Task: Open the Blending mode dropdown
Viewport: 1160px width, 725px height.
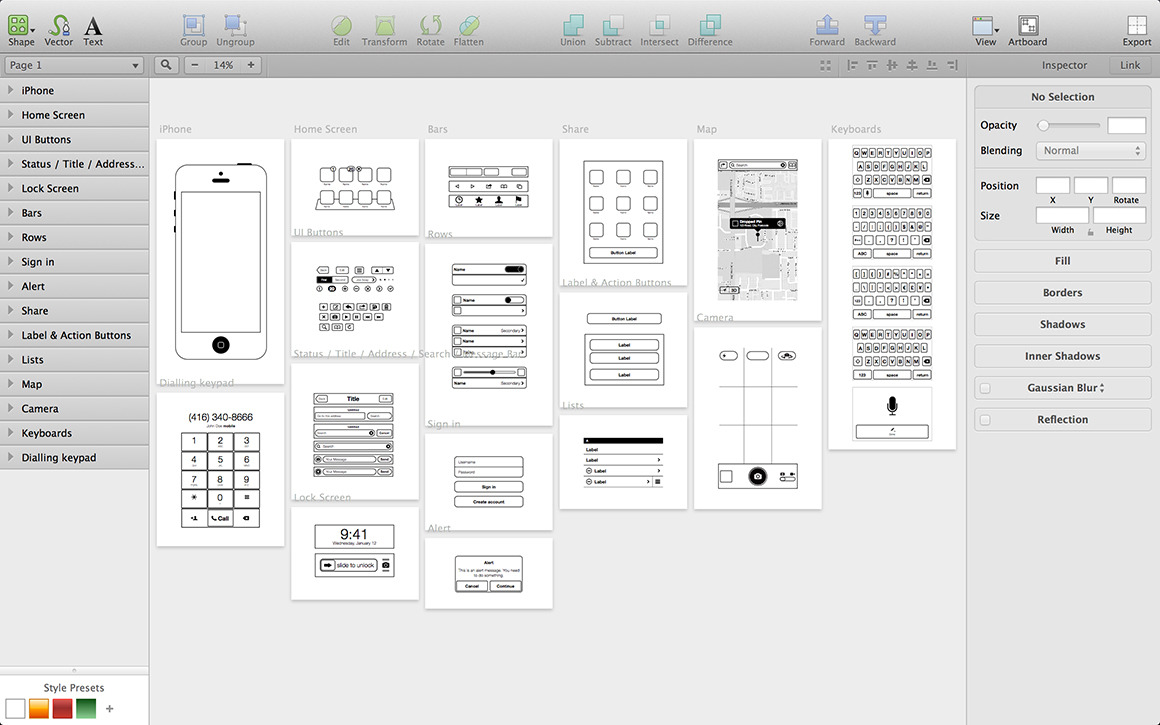Action: pos(1091,151)
